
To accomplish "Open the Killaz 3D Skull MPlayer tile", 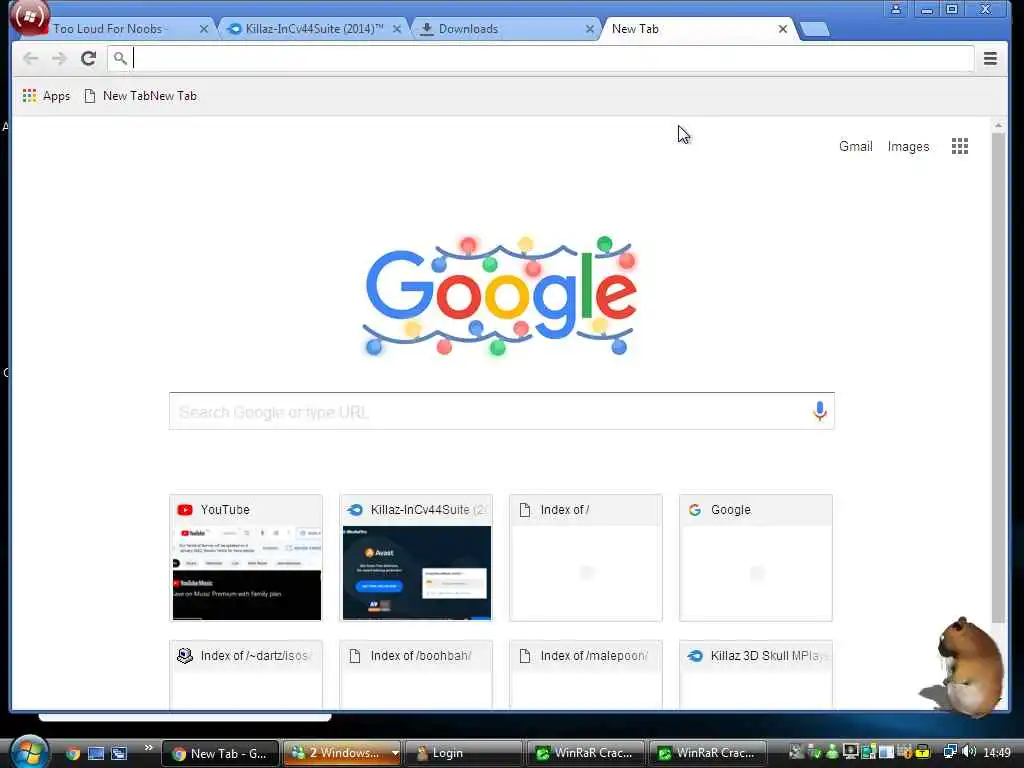I will click(756, 675).
